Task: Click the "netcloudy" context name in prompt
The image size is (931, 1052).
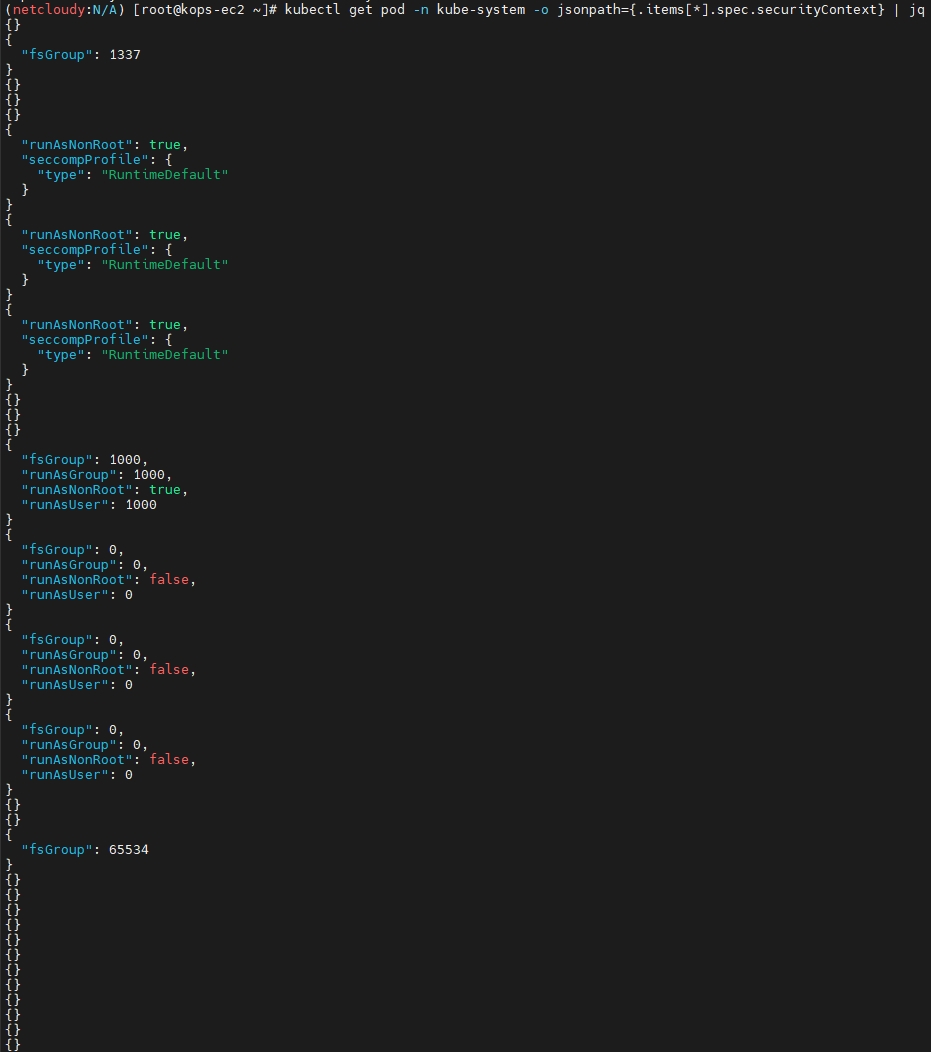Action: 48,9
